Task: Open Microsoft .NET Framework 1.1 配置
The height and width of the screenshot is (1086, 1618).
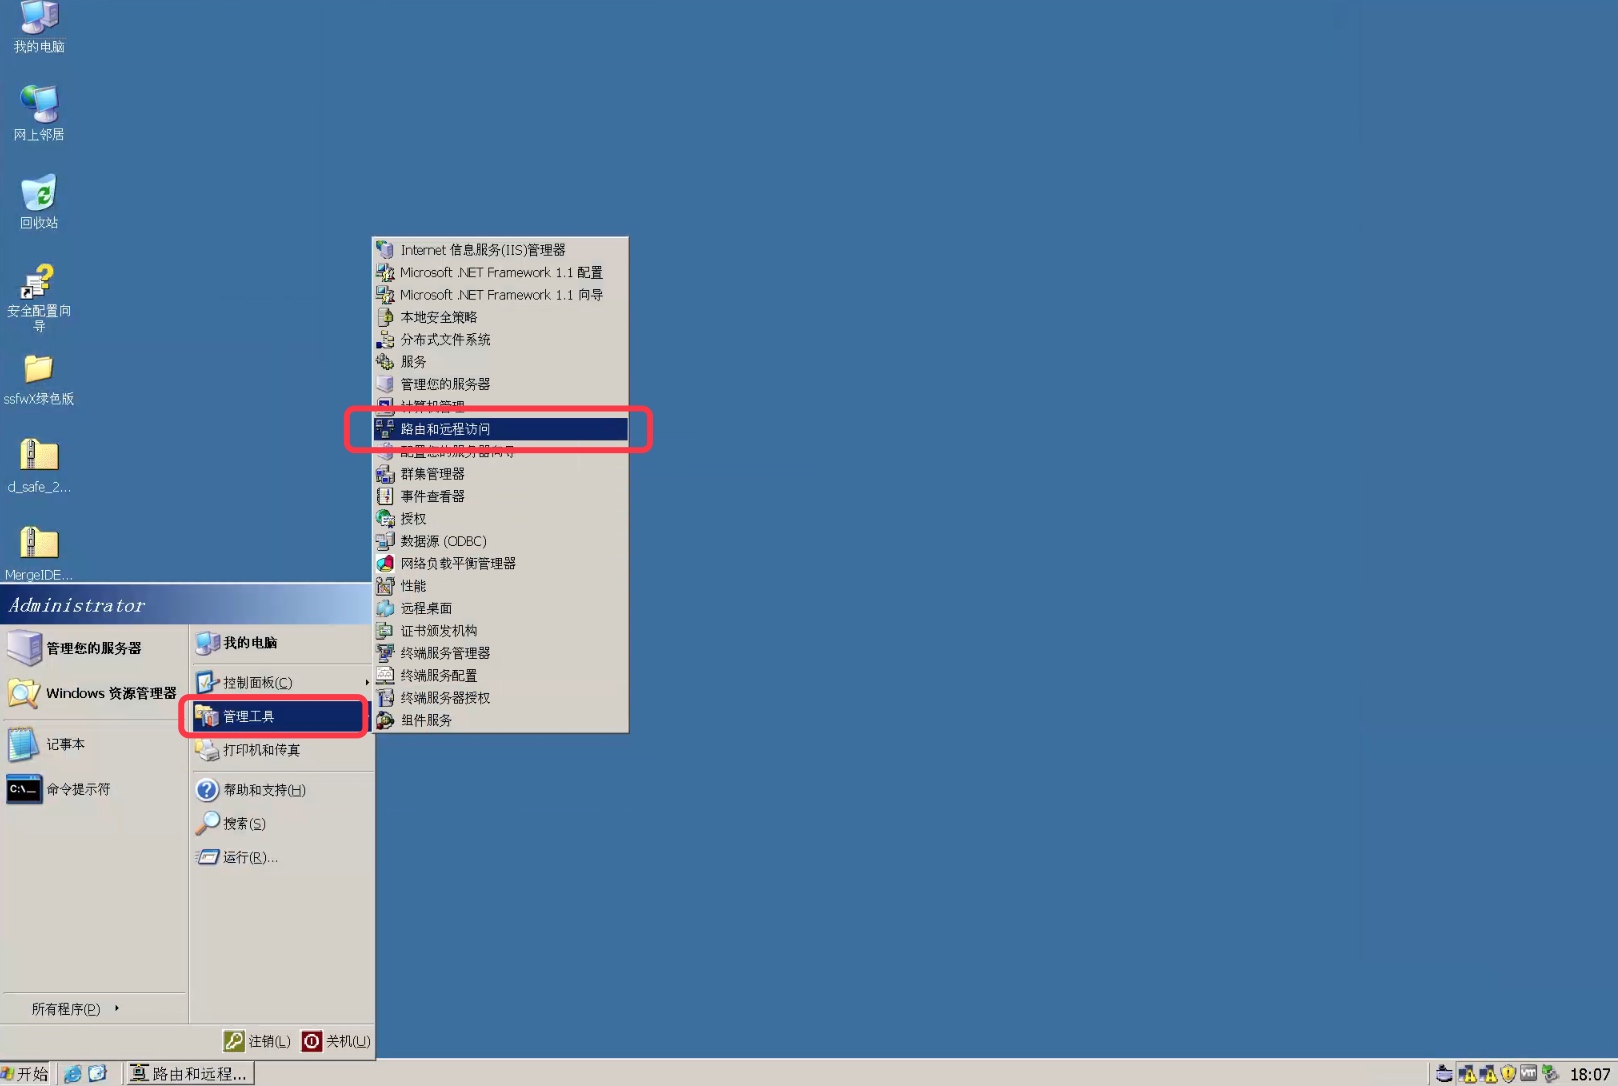Action: (x=500, y=272)
